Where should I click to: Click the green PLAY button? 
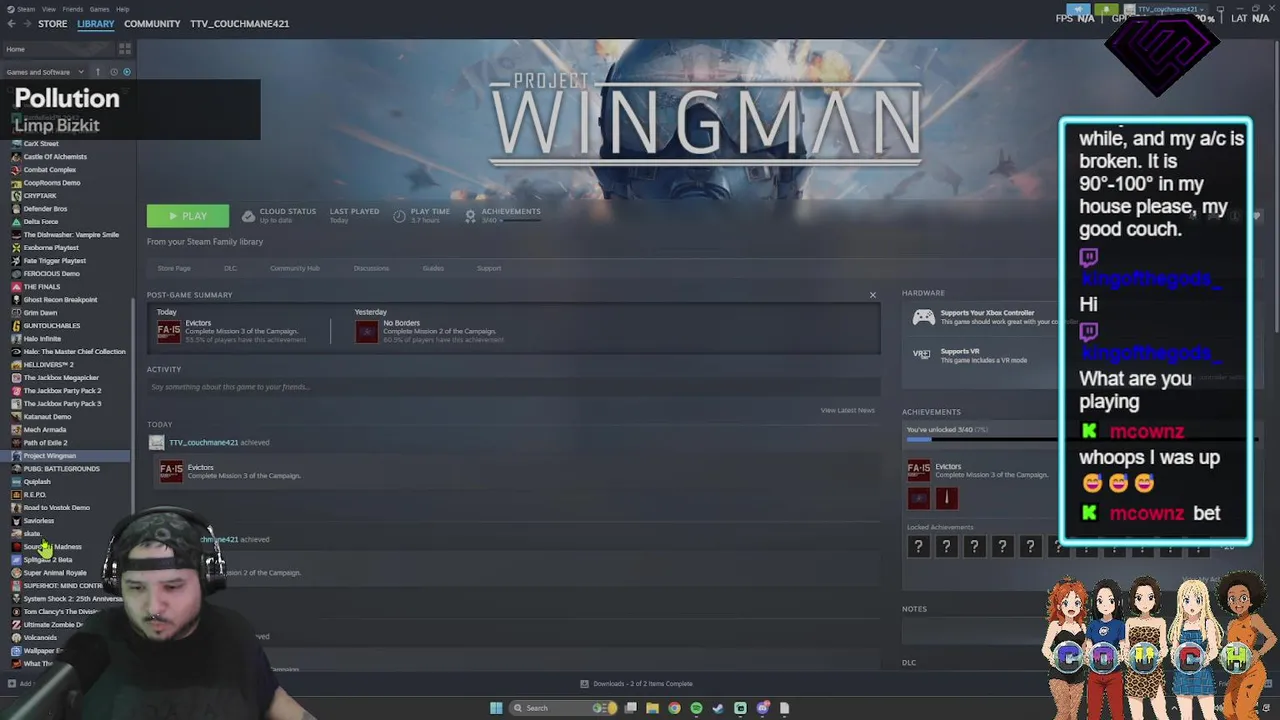(187, 216)
